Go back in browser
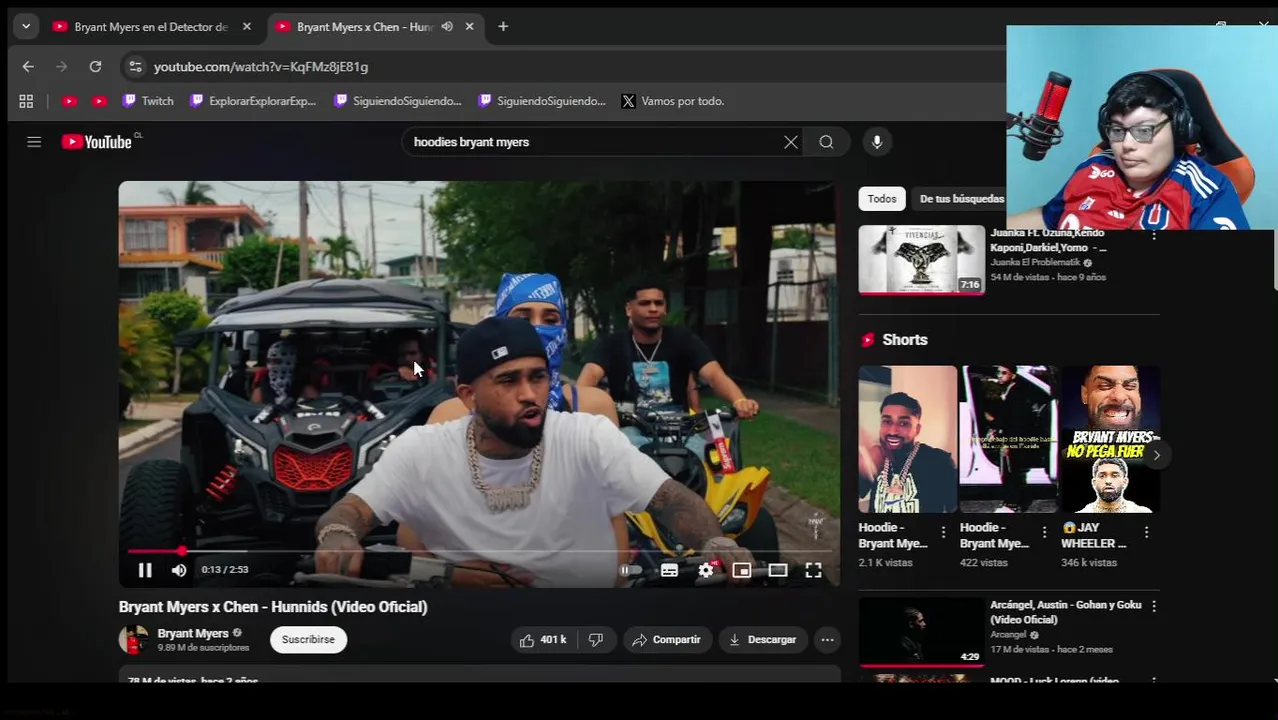The width and height of the screenshot is (1278, 720). 28,67
